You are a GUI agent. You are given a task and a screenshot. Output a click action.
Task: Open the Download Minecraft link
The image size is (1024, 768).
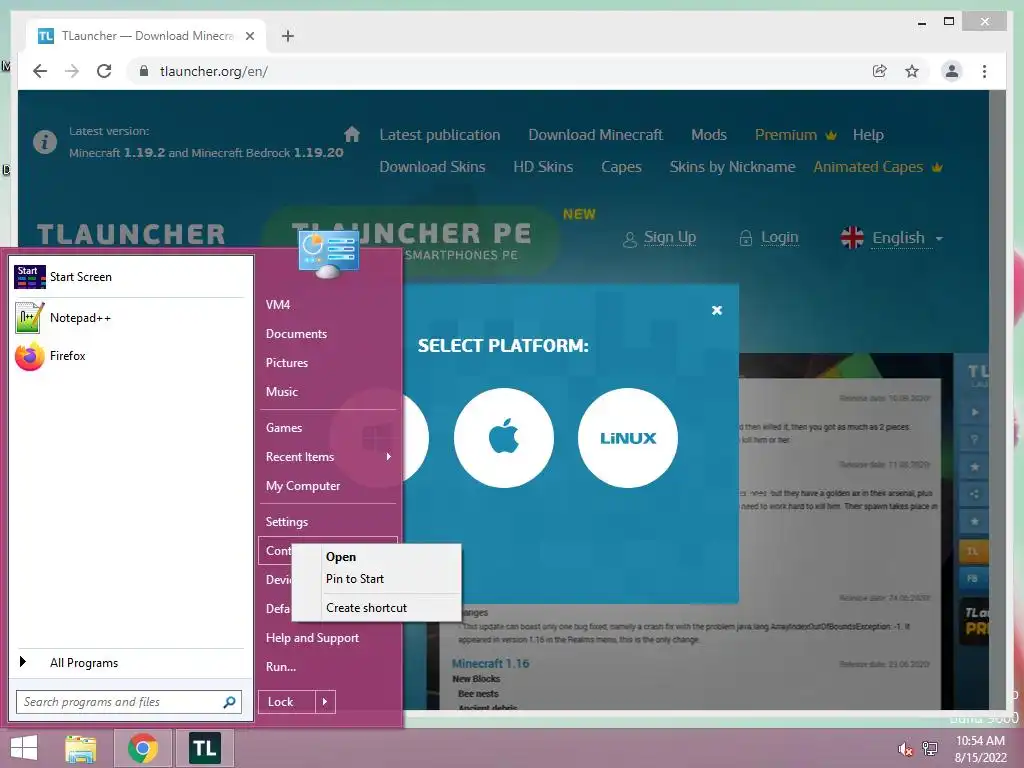(595, 135)
